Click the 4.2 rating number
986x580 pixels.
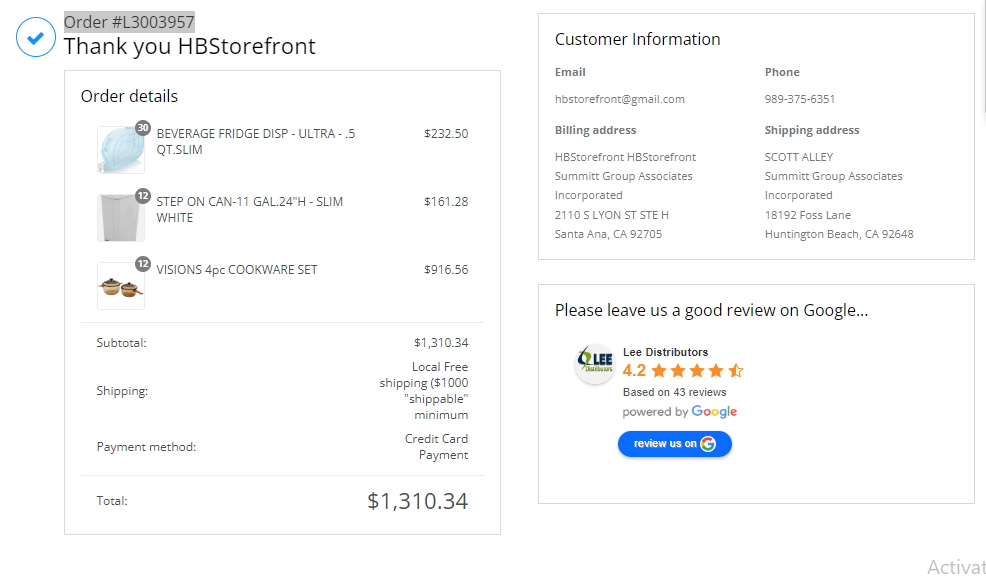[634, 371]
